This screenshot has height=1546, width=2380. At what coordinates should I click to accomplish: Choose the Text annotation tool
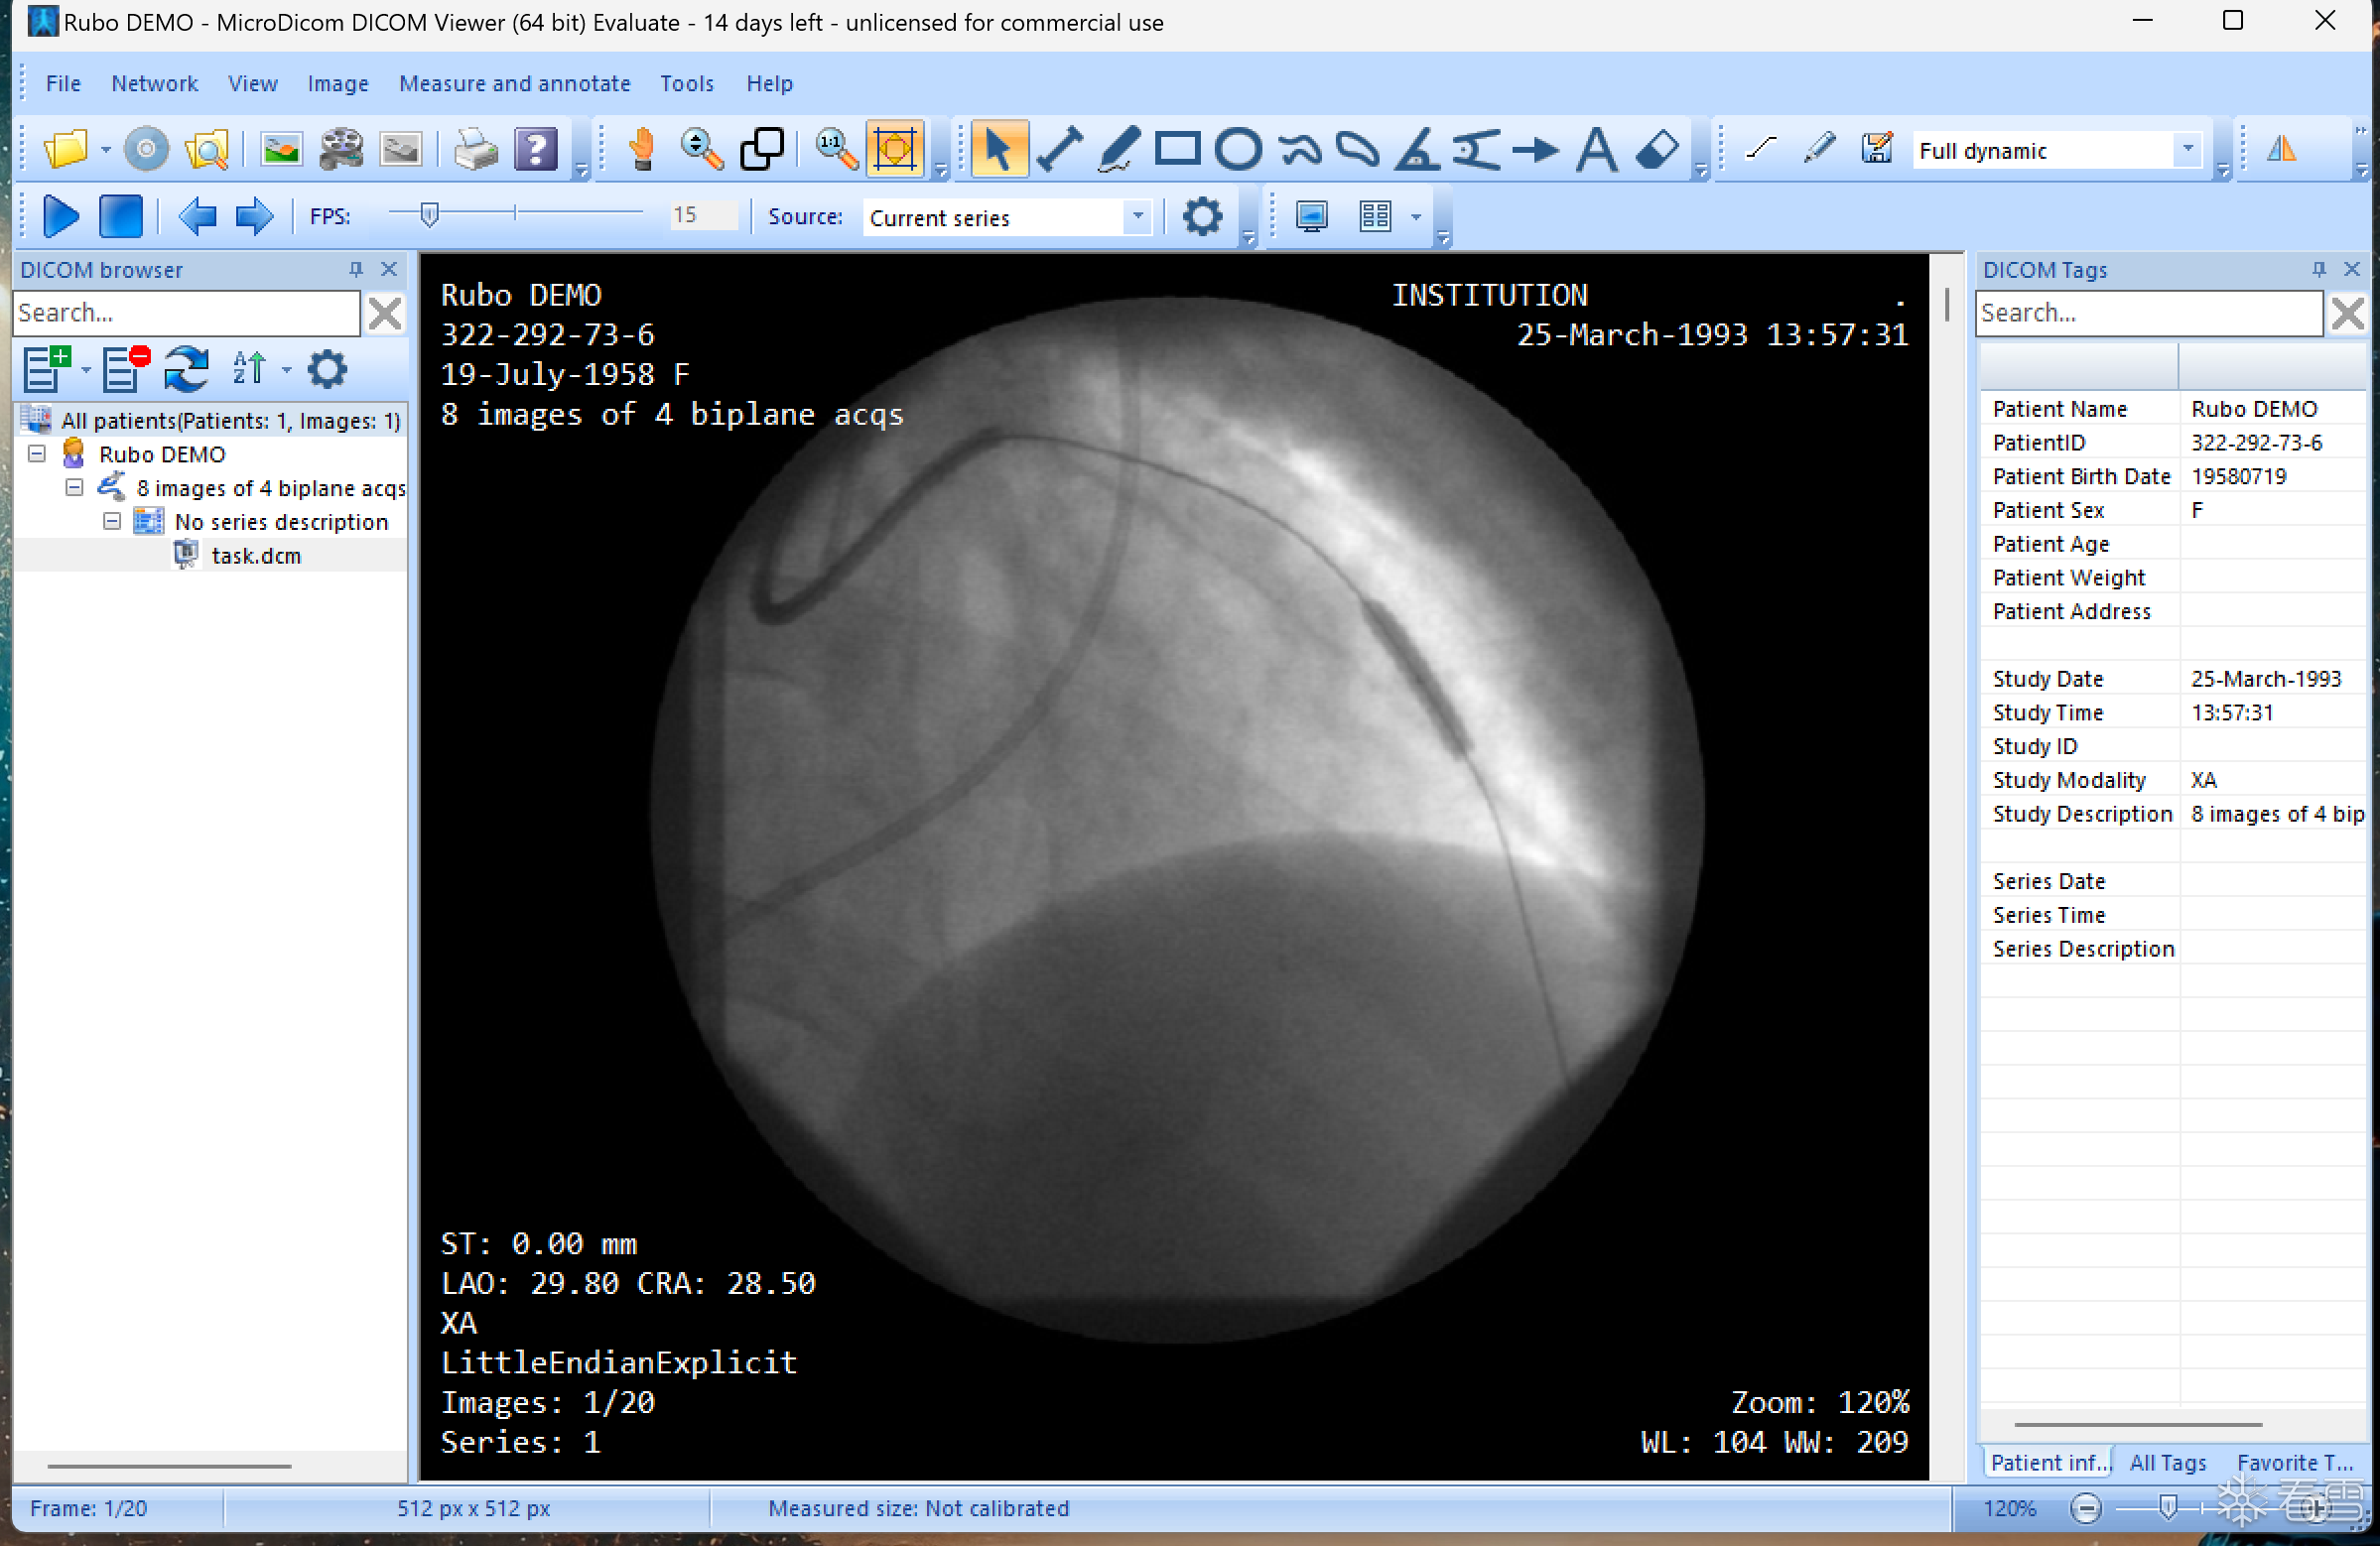(x=1597, y=150)
